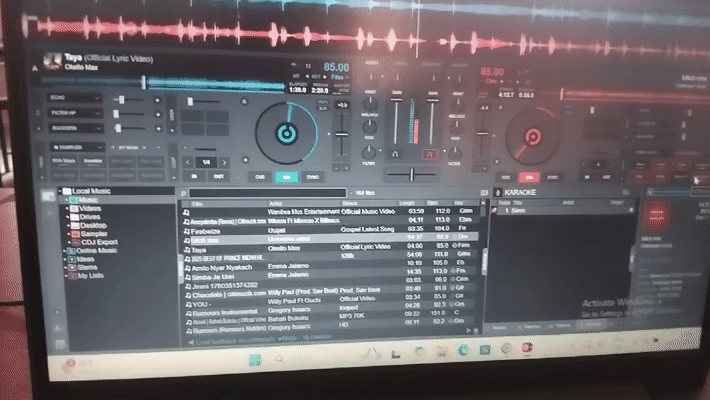Click the loop OUT button on left deck

[x=218, y=176]
